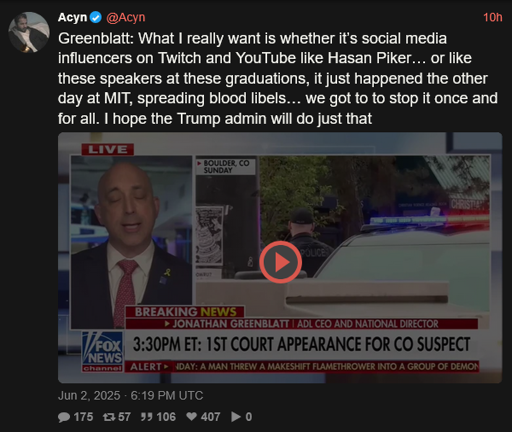The height and width of the screenshot is (432, 512).
Task: Click the quote marks icon
Action: tap(146, 417)
